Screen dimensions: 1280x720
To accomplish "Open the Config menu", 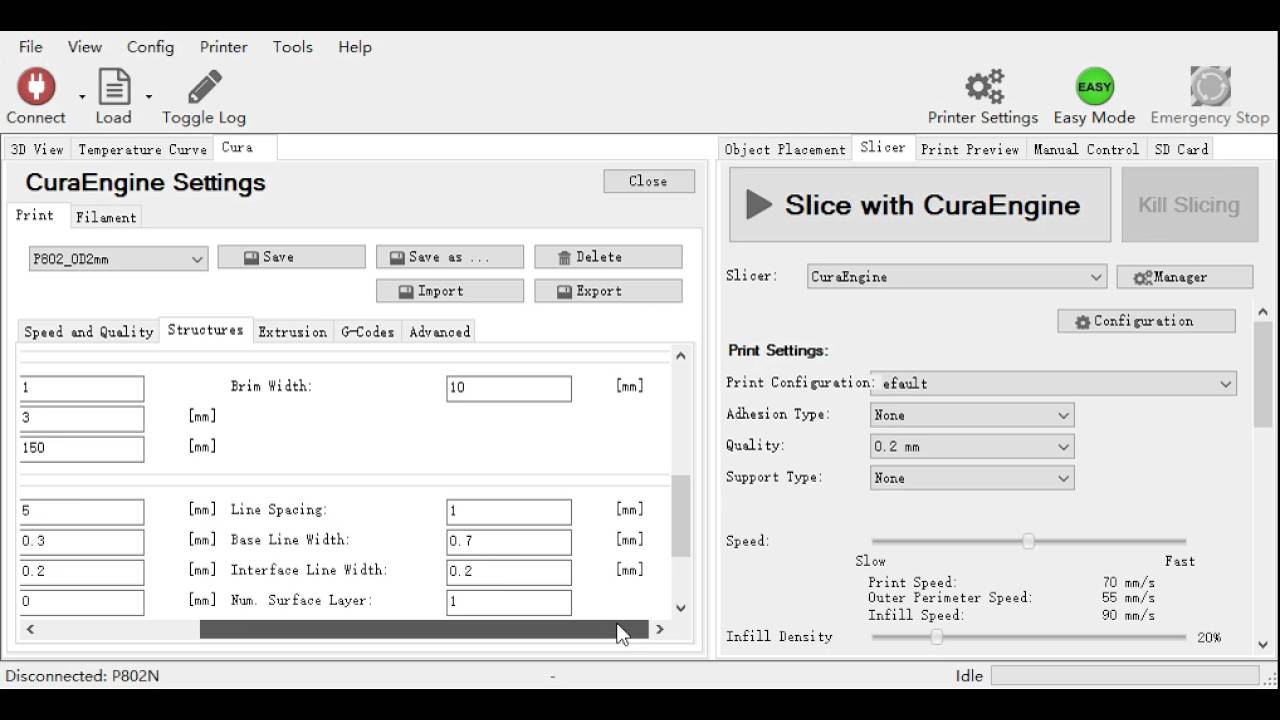I will point(150,47).
